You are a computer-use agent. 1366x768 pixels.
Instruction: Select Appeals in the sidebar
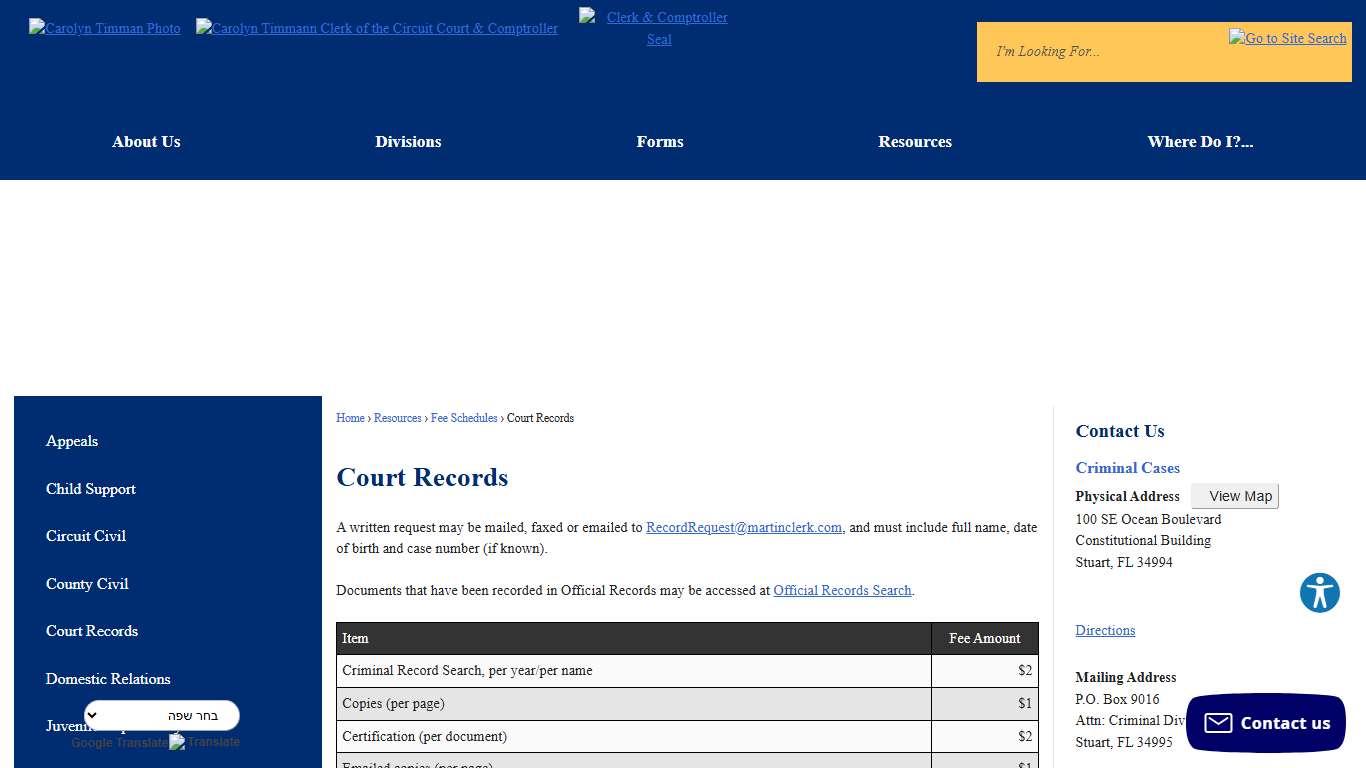[72, 441]
